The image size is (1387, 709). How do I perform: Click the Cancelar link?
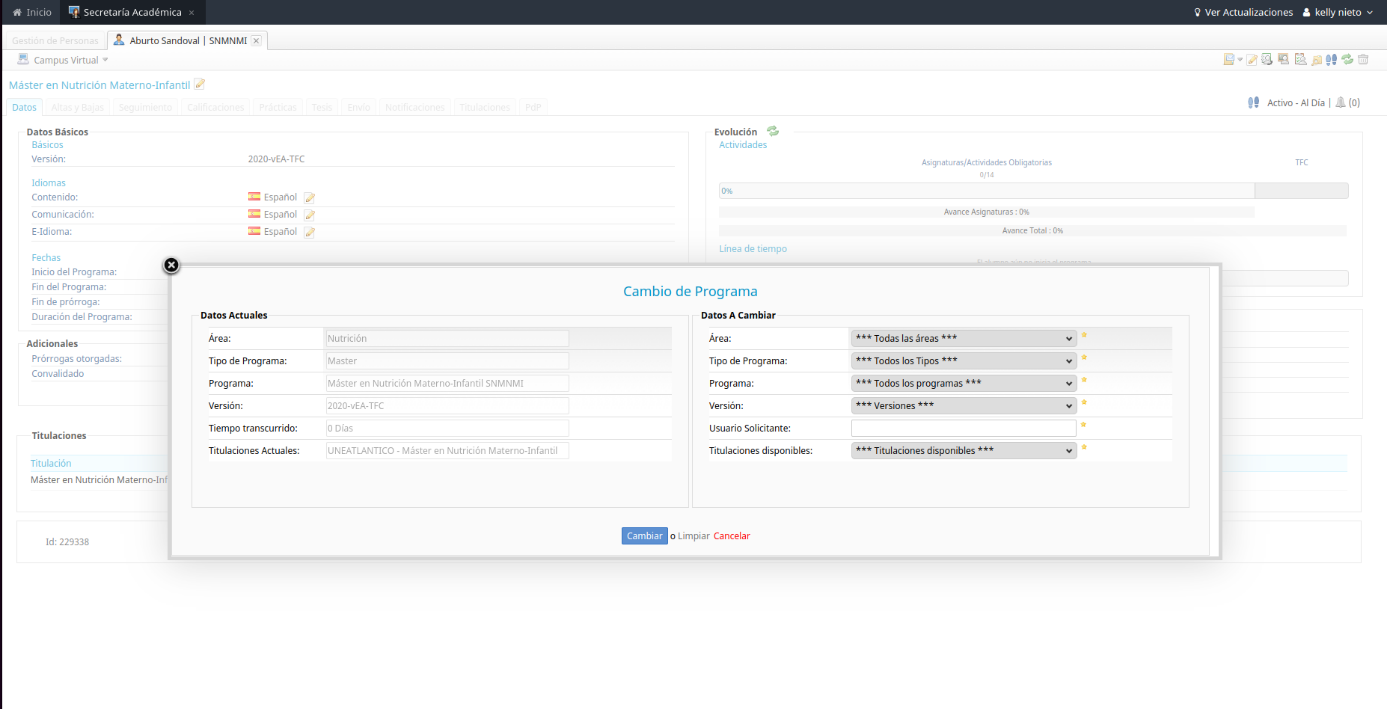[x=731, y=536]
